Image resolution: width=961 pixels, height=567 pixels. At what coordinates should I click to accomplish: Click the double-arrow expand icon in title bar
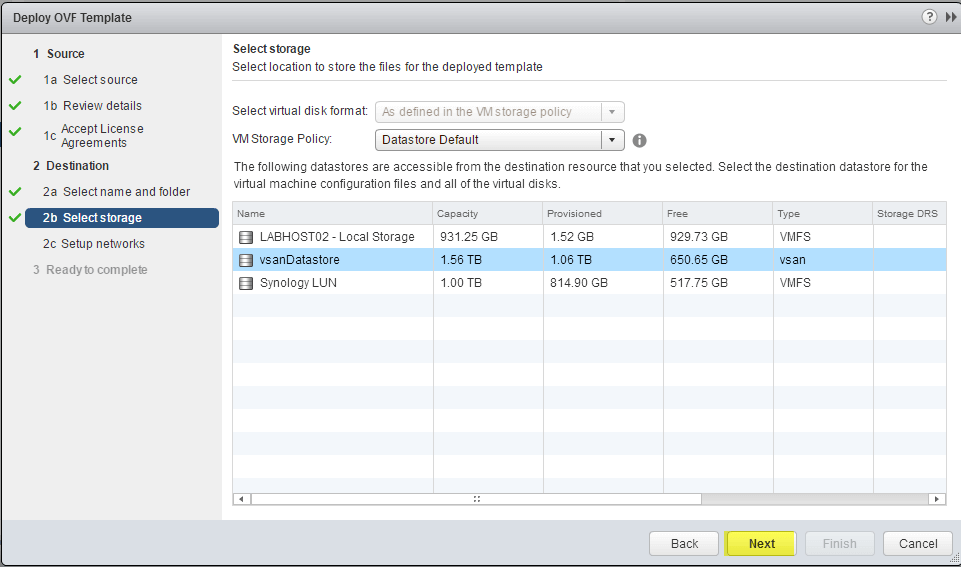(951, 17)
